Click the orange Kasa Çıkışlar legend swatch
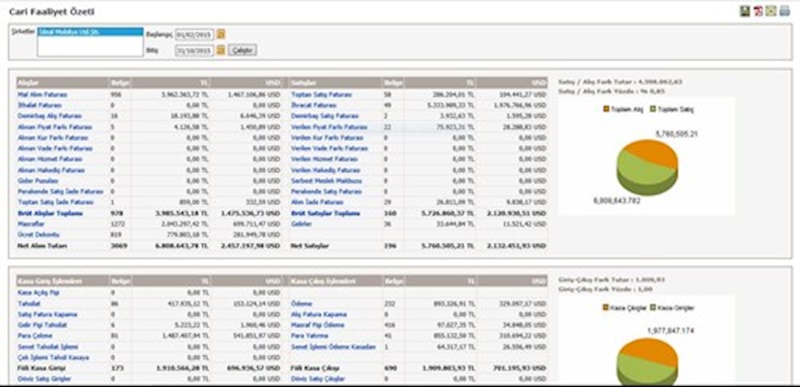This screenshot has height=387, width=800. (606, 307)
